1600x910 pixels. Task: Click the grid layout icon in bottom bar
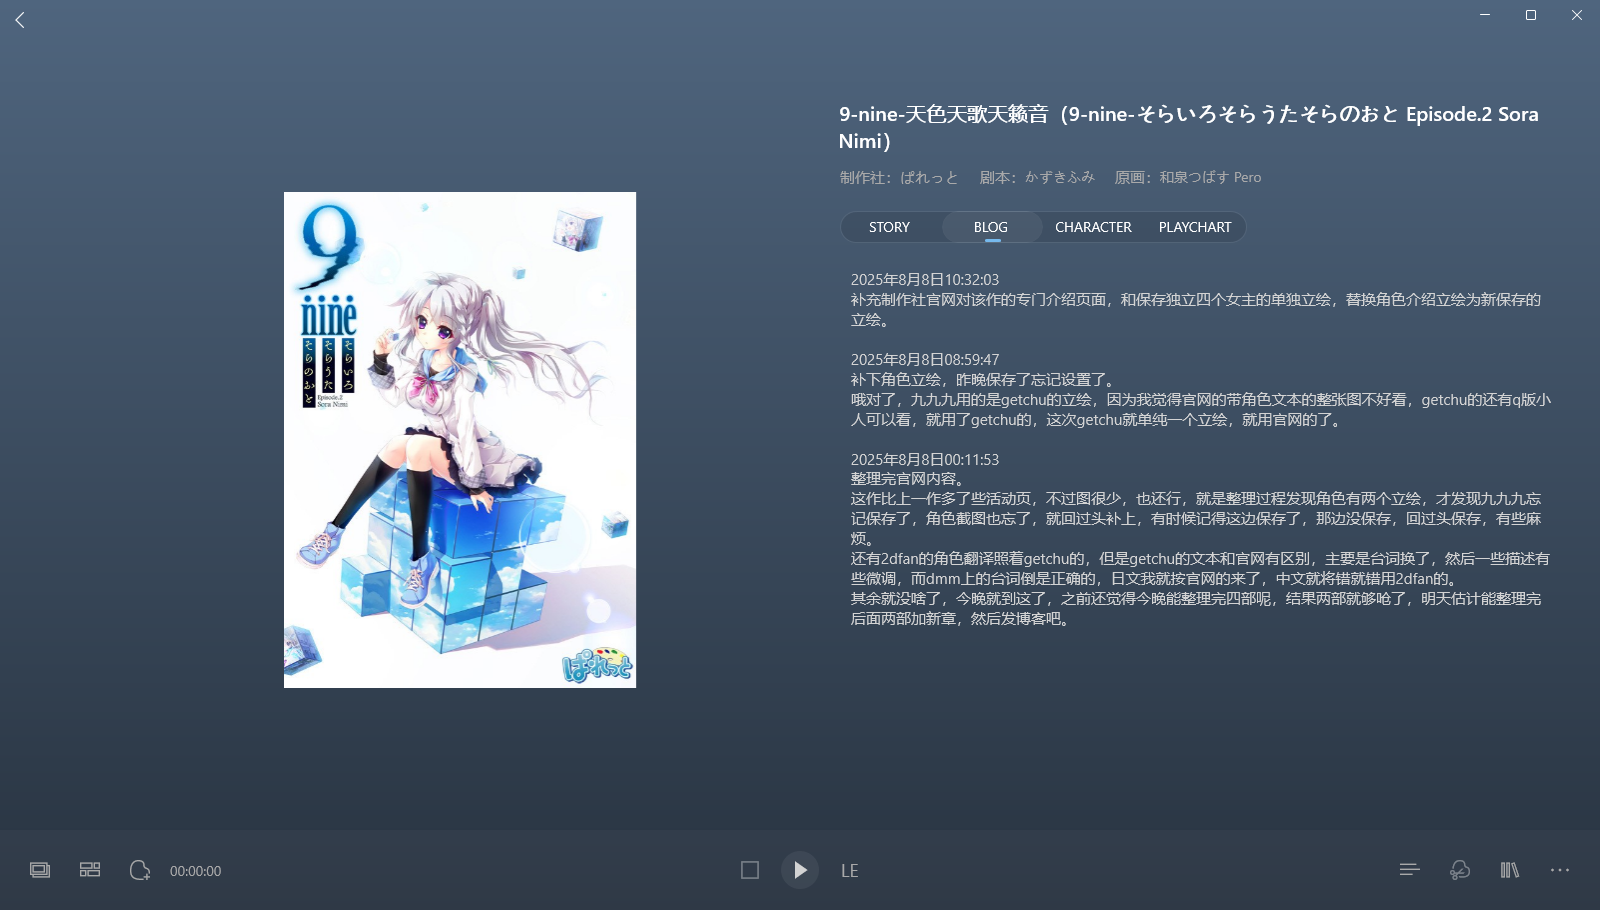click(90, 870)
